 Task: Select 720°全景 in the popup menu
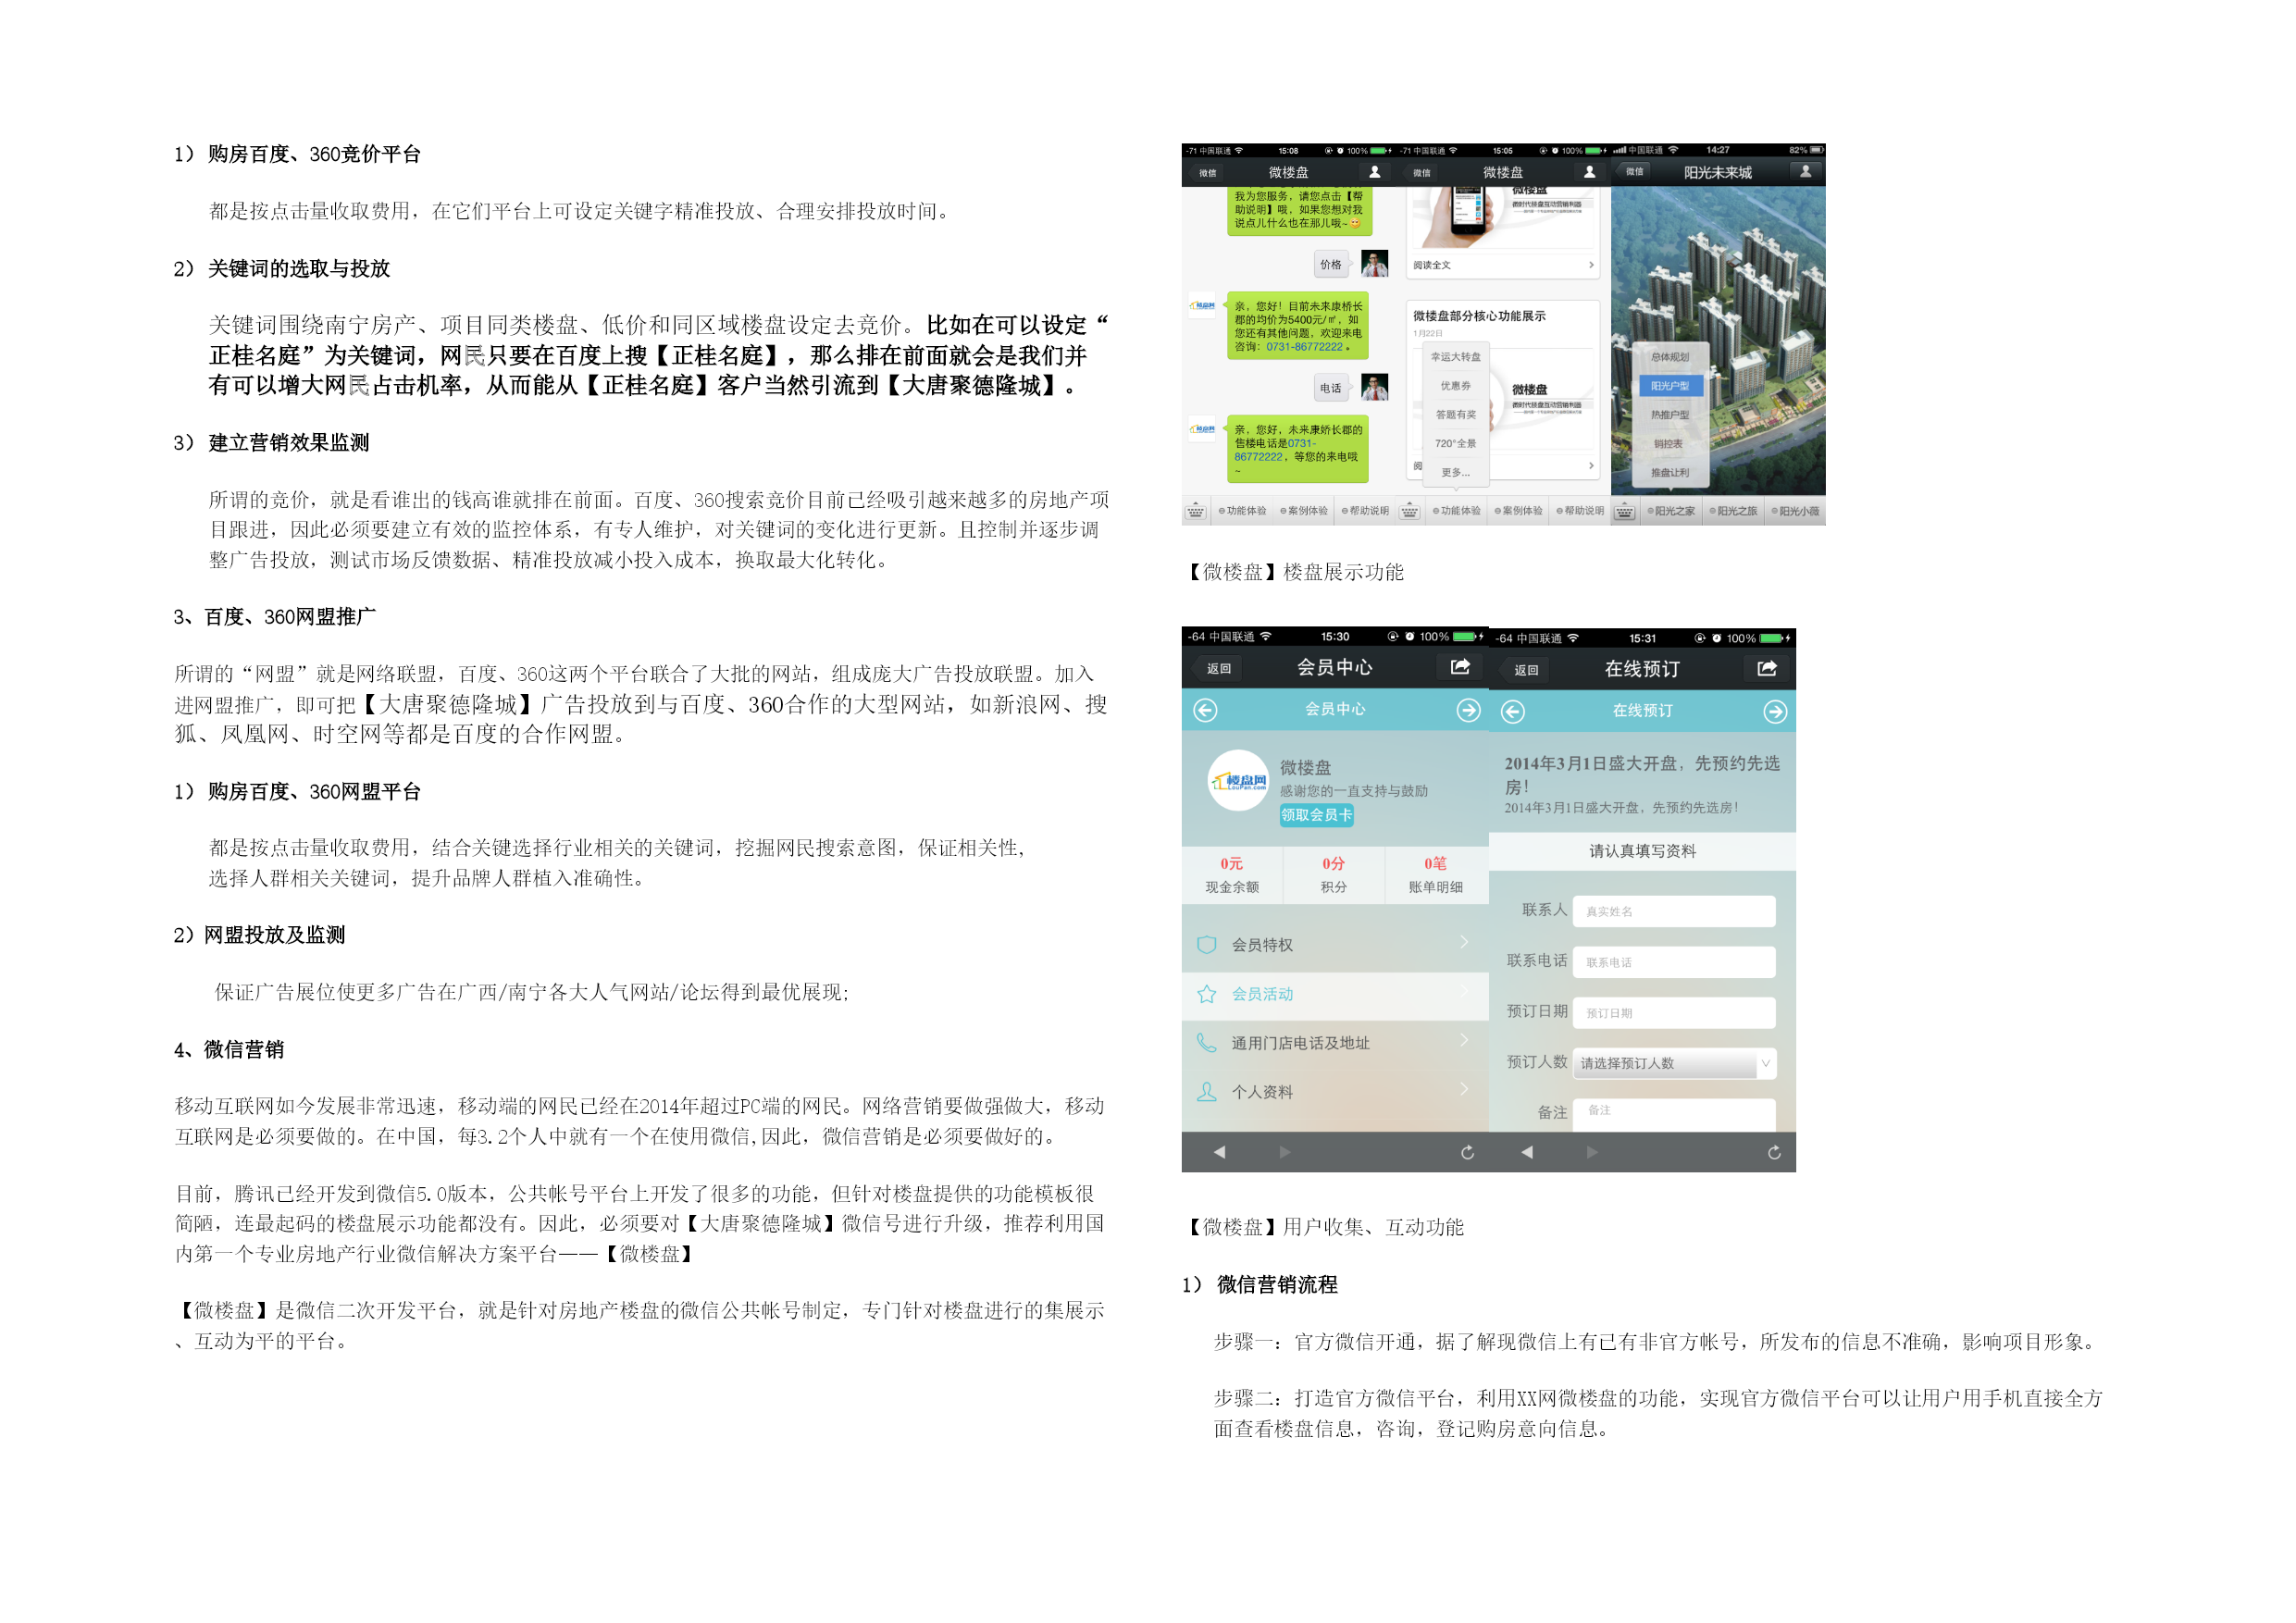click(x=1455, y=444)
